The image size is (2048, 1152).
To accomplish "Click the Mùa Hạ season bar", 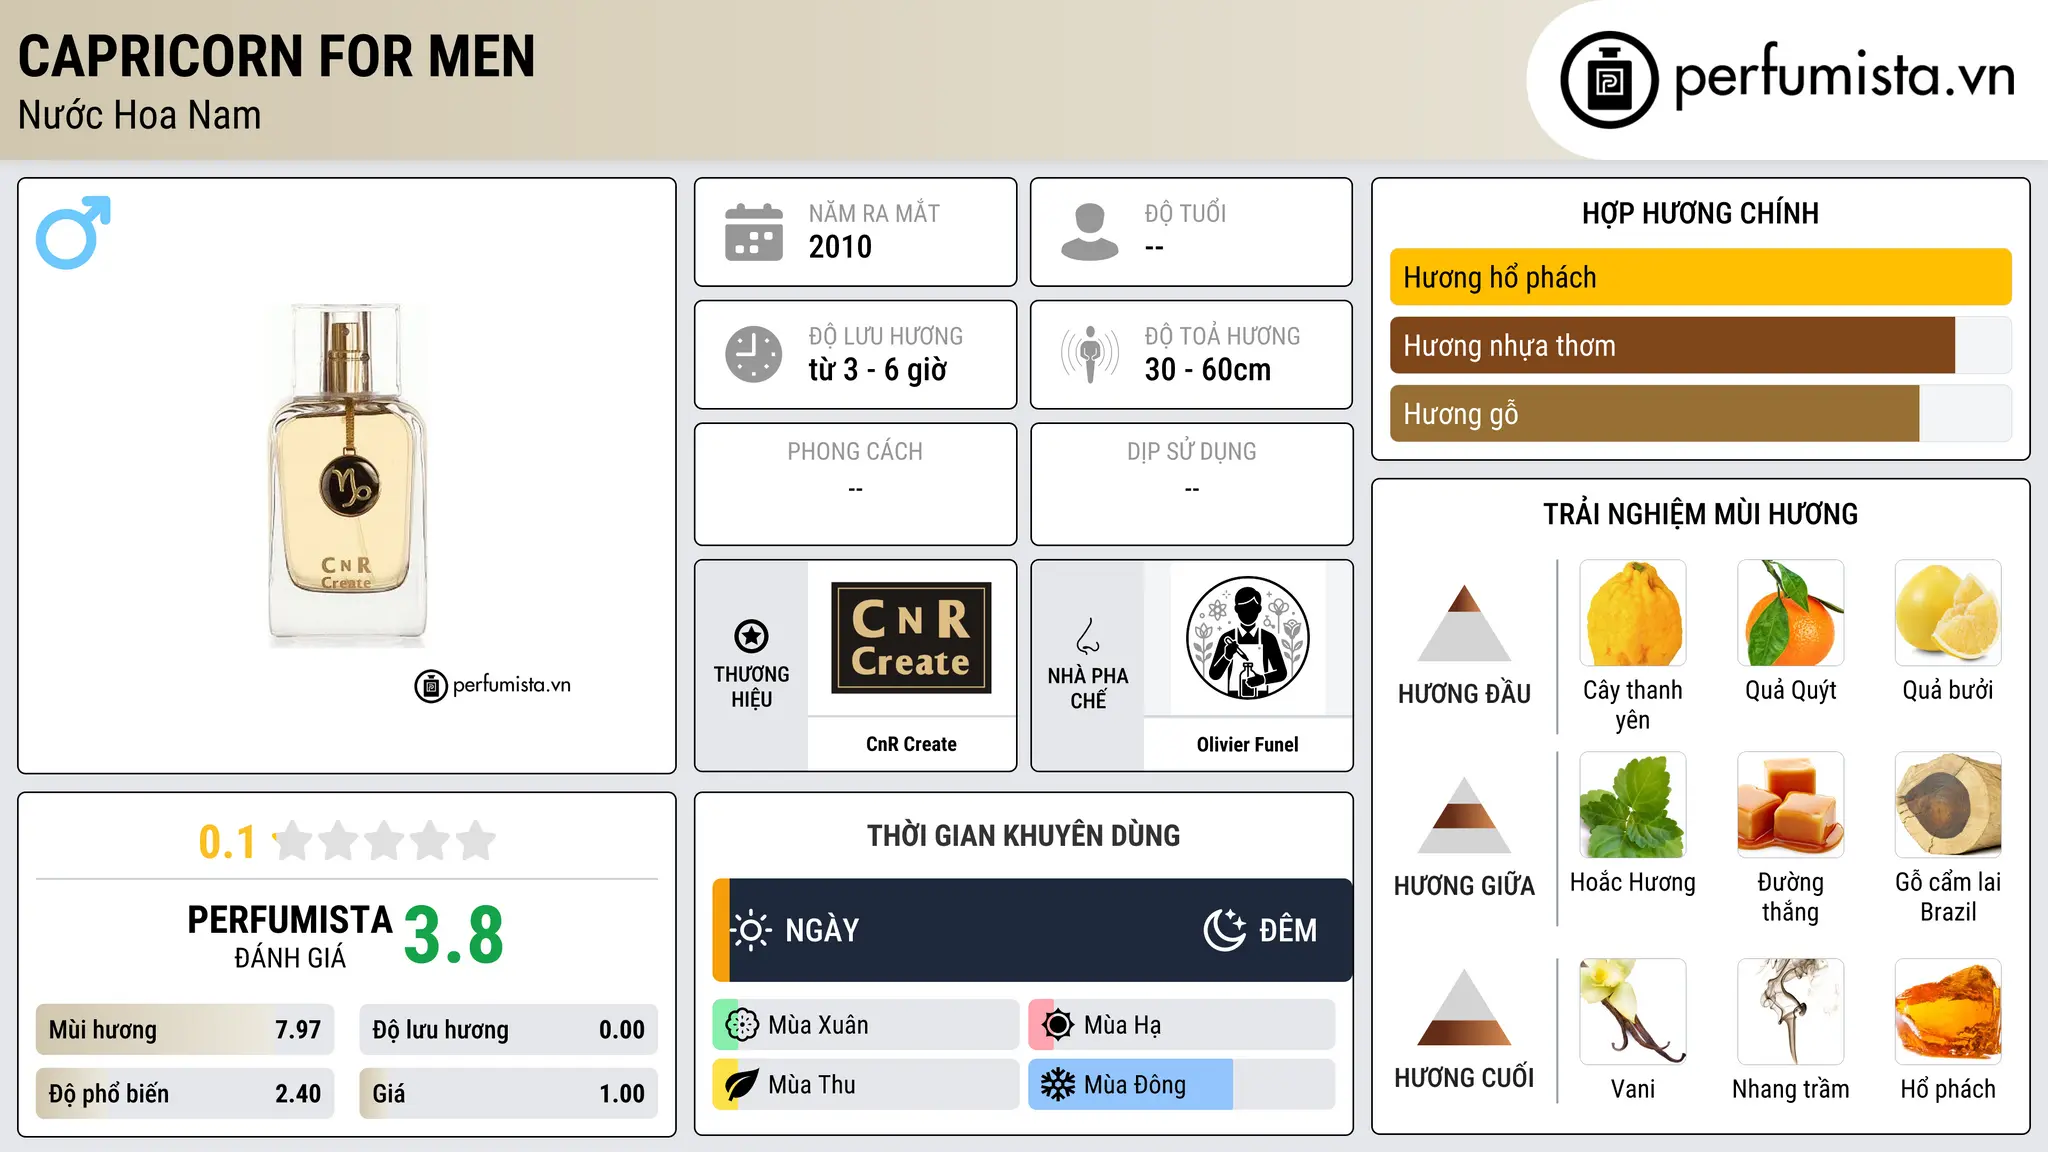I will (x=1182, y=1025).
